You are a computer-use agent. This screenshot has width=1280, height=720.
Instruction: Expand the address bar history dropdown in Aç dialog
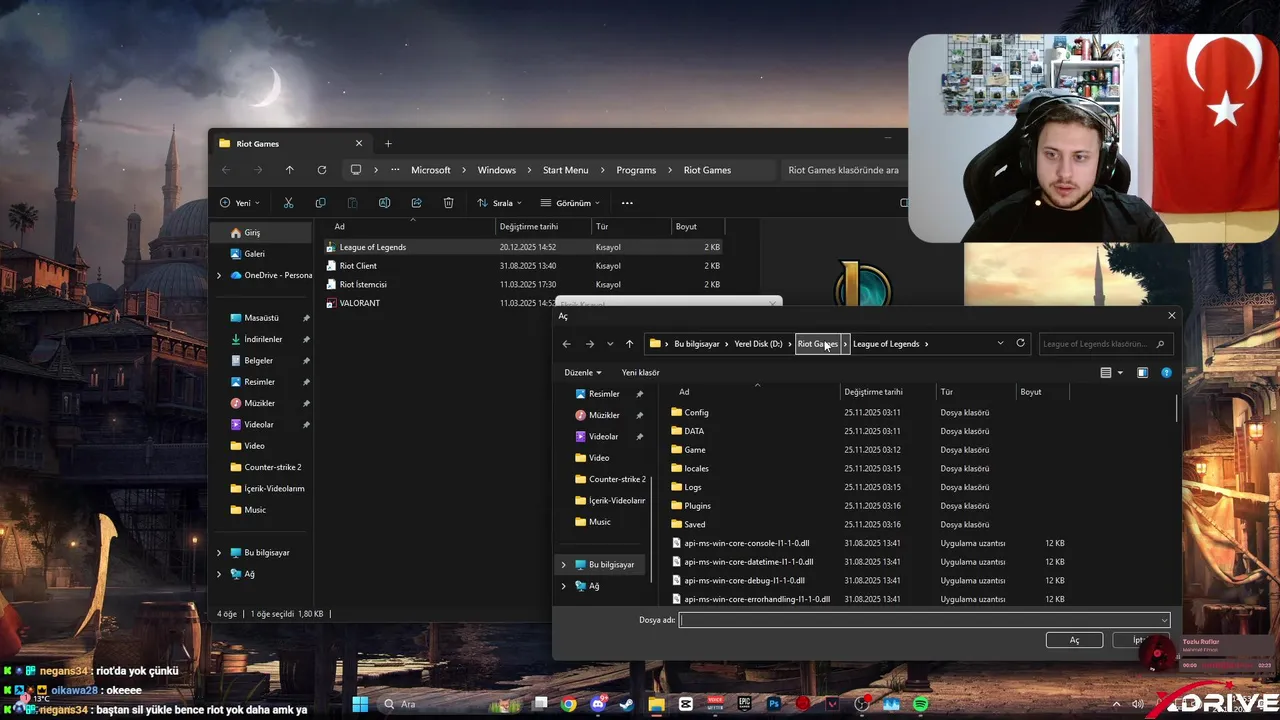[x=1000, y=343]
